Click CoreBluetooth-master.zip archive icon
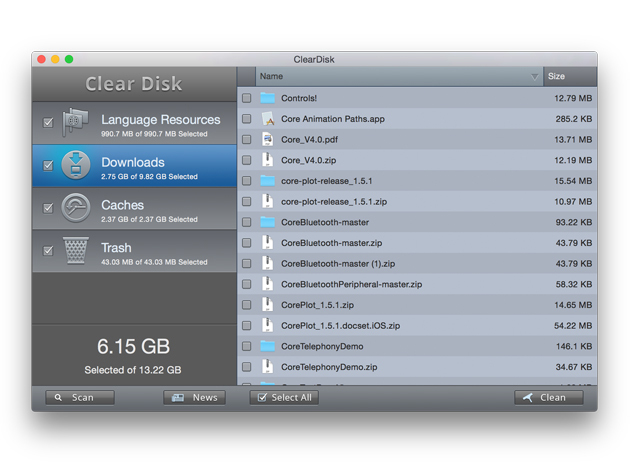 [267, 243]
